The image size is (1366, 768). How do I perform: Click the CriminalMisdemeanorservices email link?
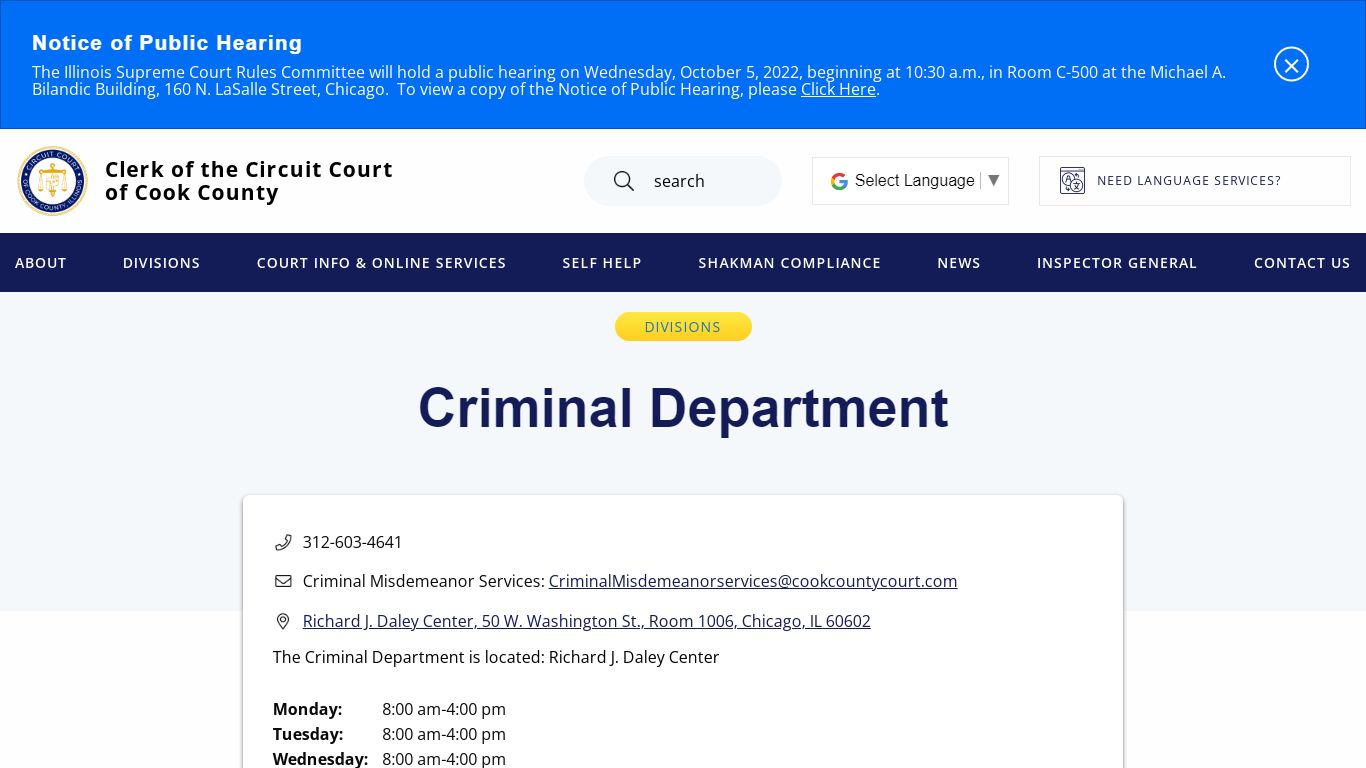coord(752,581)
